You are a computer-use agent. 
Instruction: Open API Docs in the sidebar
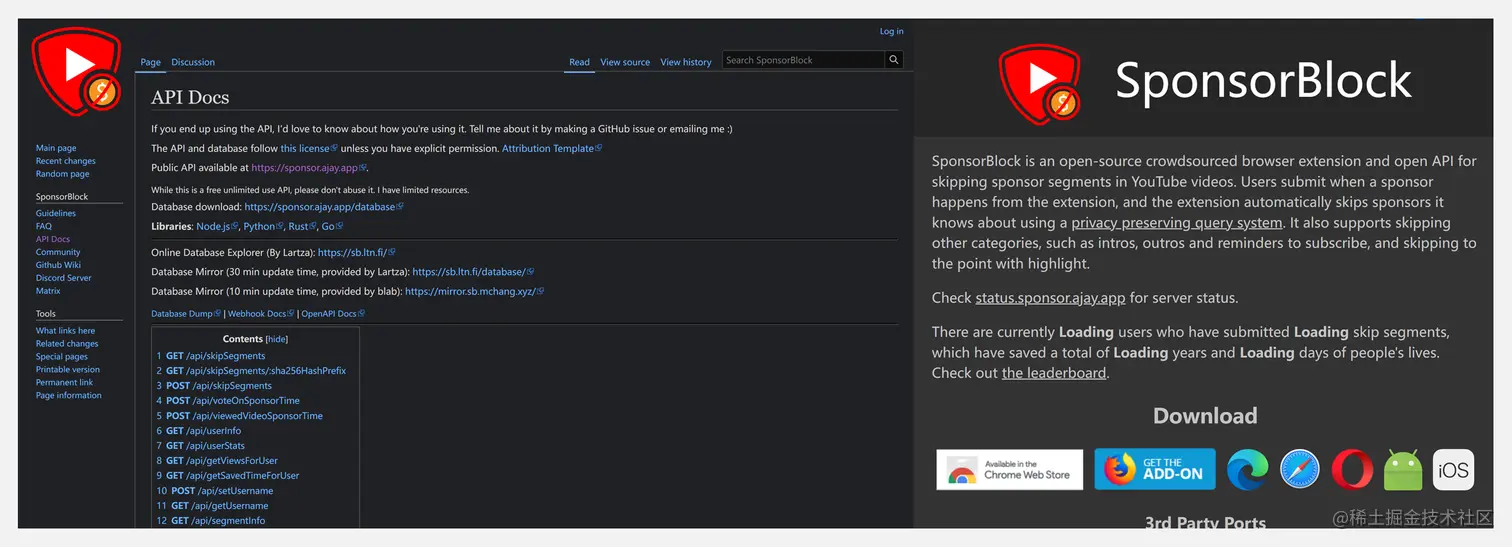[x=53, y=239]
